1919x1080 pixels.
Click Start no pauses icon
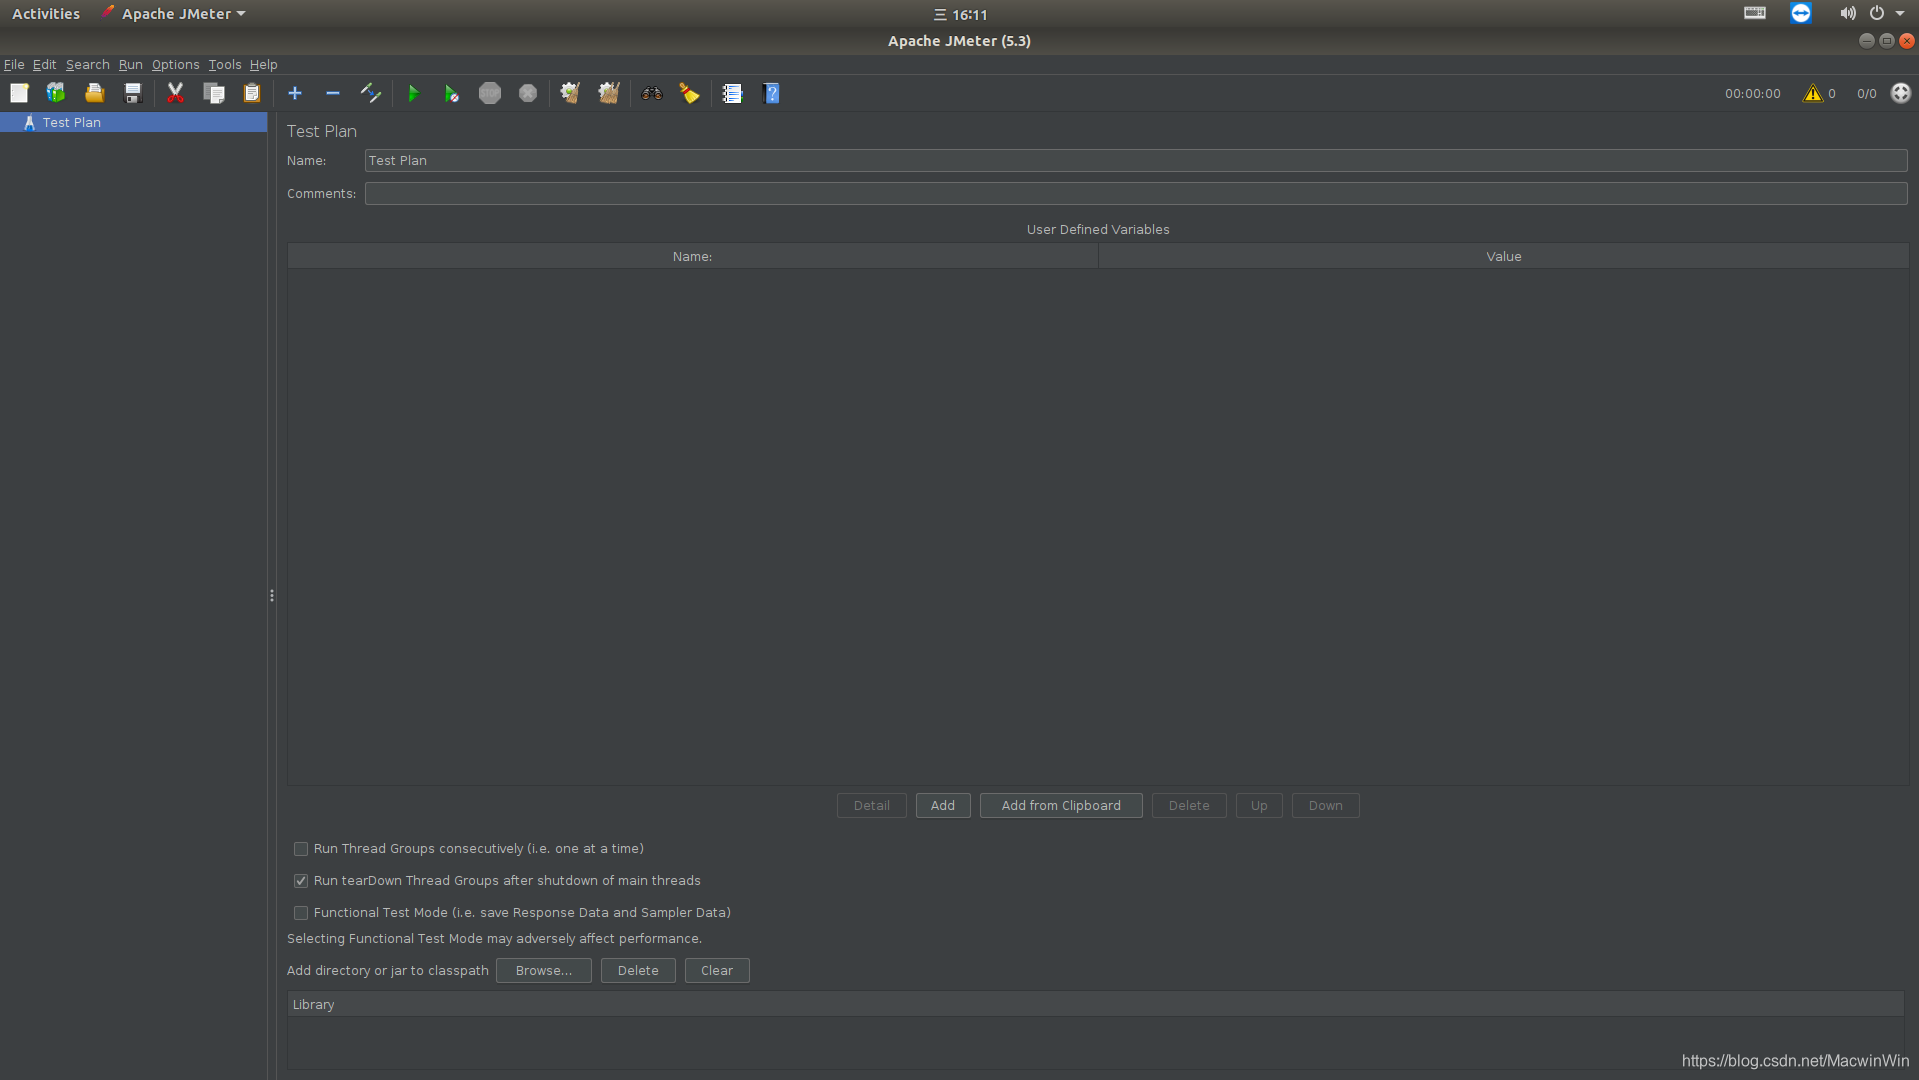(x=452, y=93)
